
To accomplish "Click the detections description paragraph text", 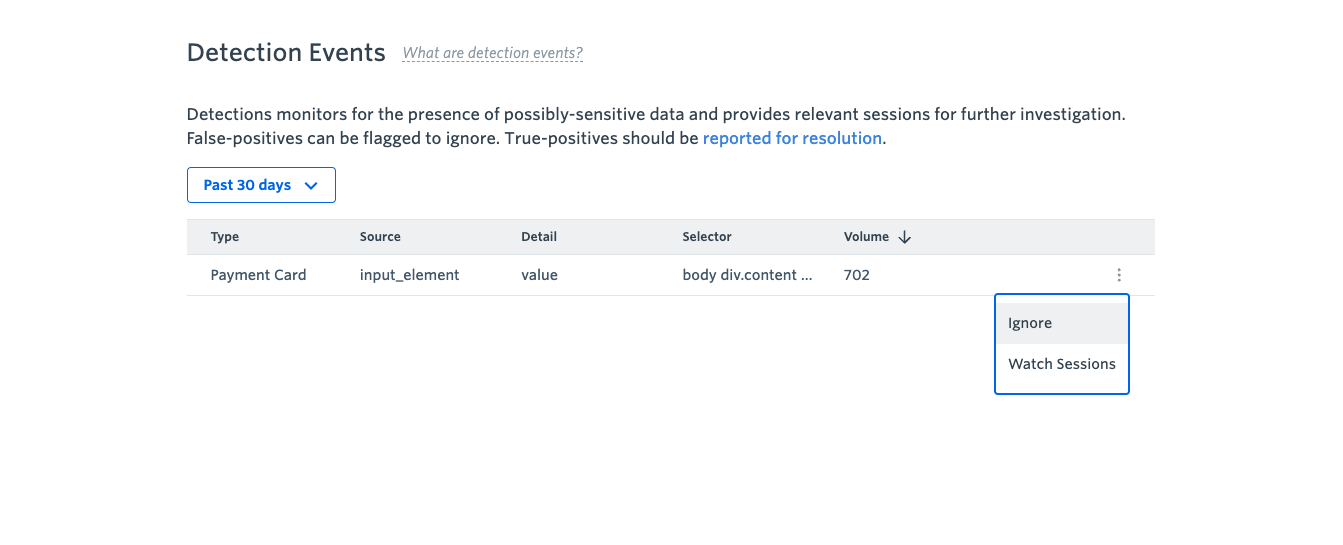I will [656, 126].
